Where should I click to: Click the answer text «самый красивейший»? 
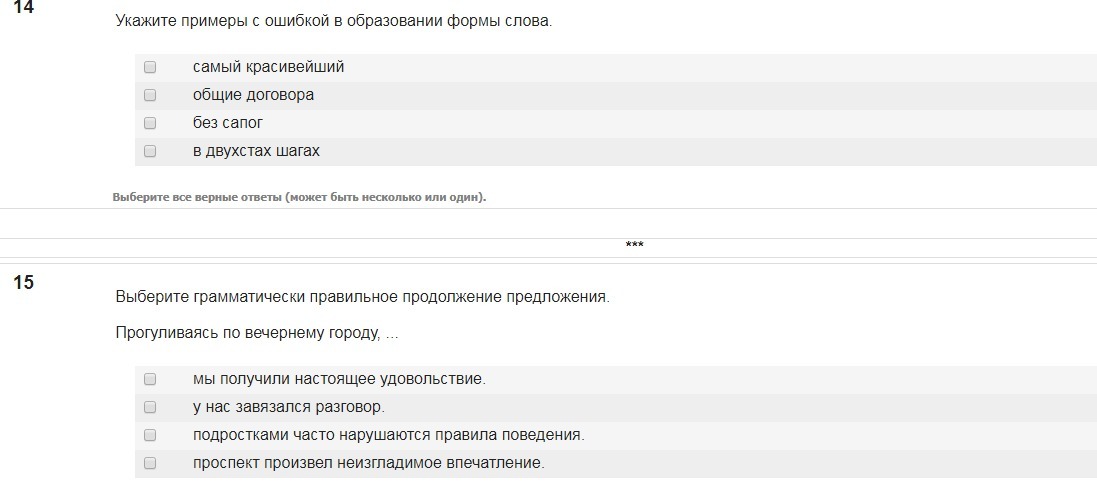pos(268,67)
